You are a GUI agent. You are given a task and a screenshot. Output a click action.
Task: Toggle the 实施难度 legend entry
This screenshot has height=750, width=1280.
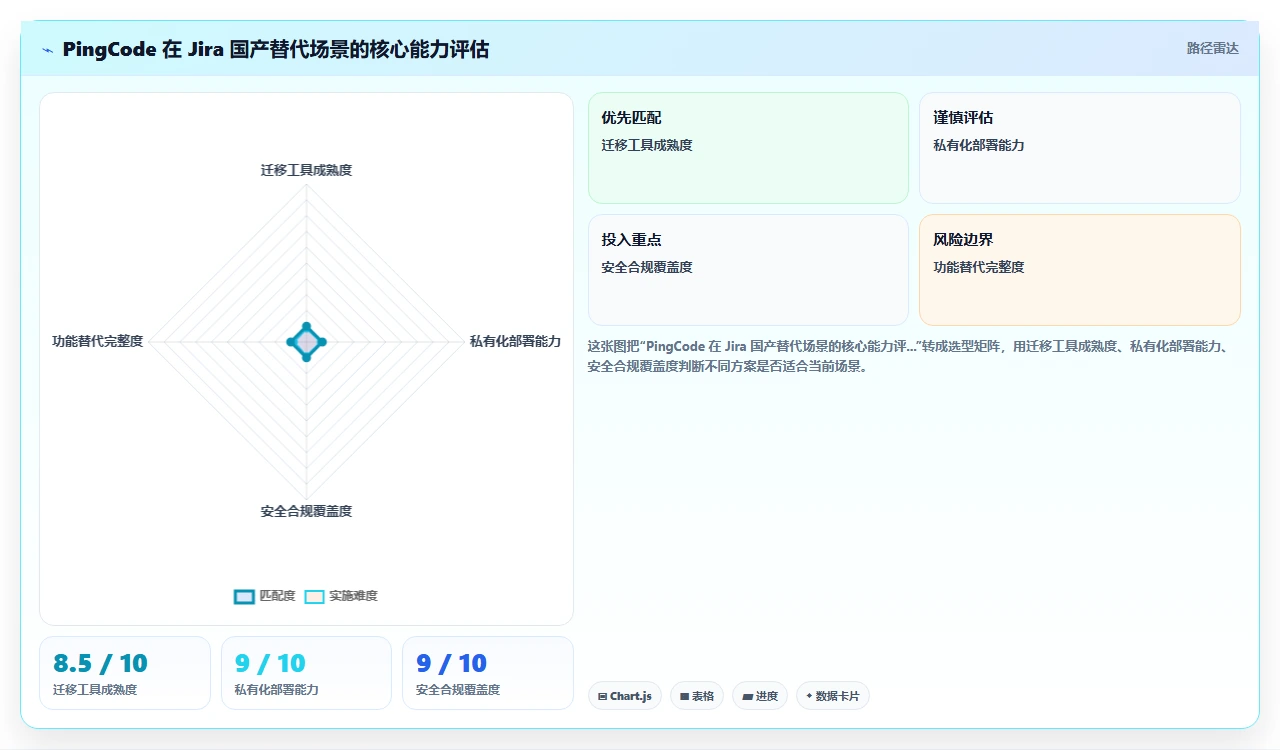point(341,596)
